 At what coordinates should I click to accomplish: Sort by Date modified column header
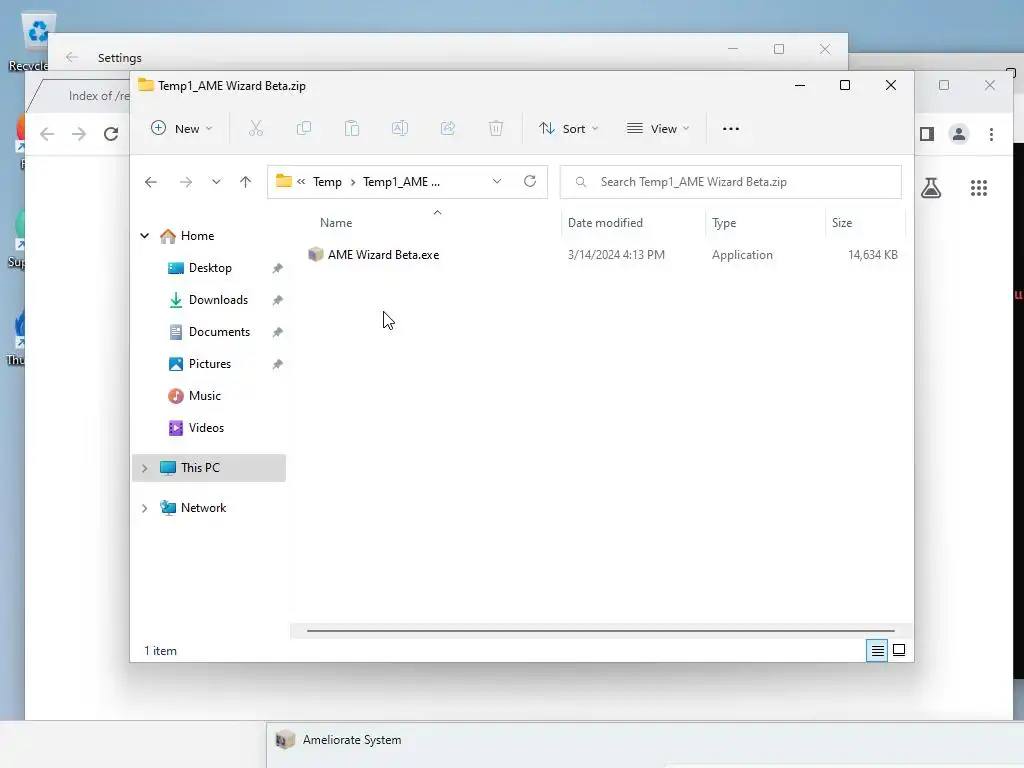[x=605, y=223]
